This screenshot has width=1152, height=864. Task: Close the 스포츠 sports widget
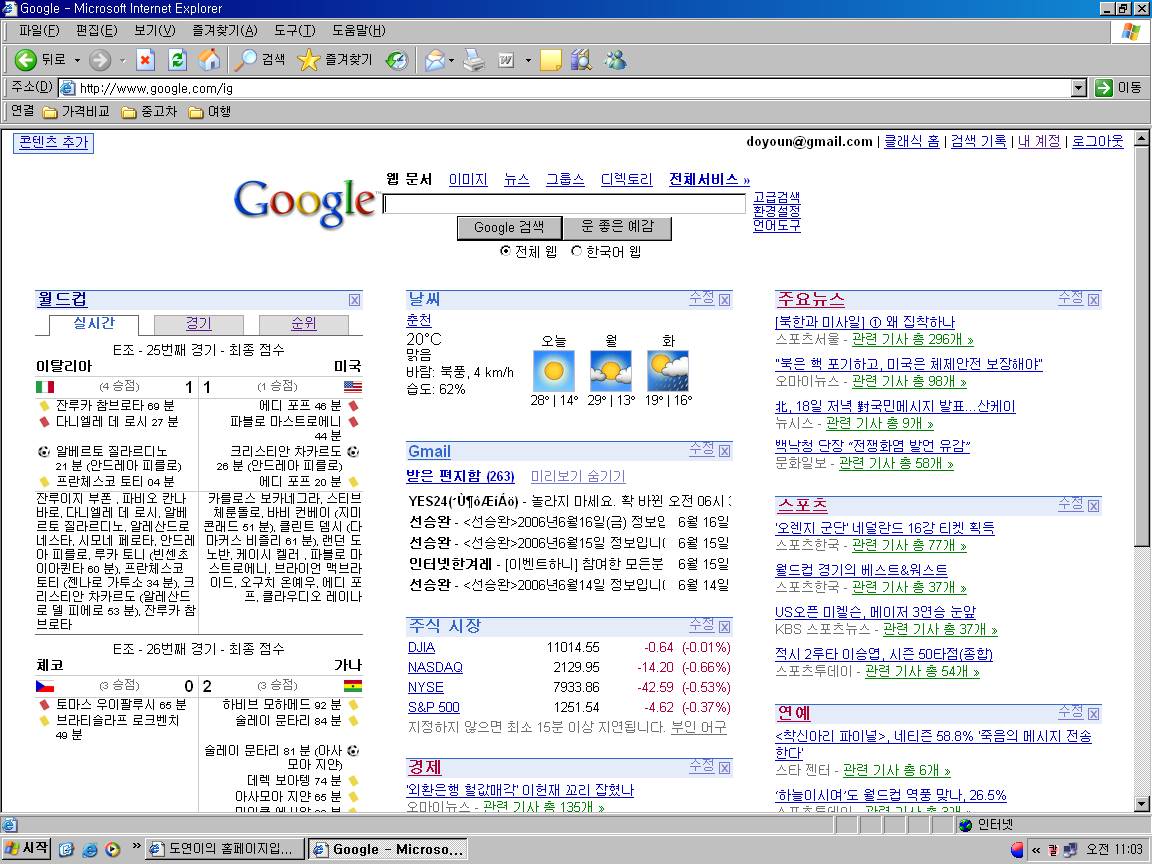1093,505
